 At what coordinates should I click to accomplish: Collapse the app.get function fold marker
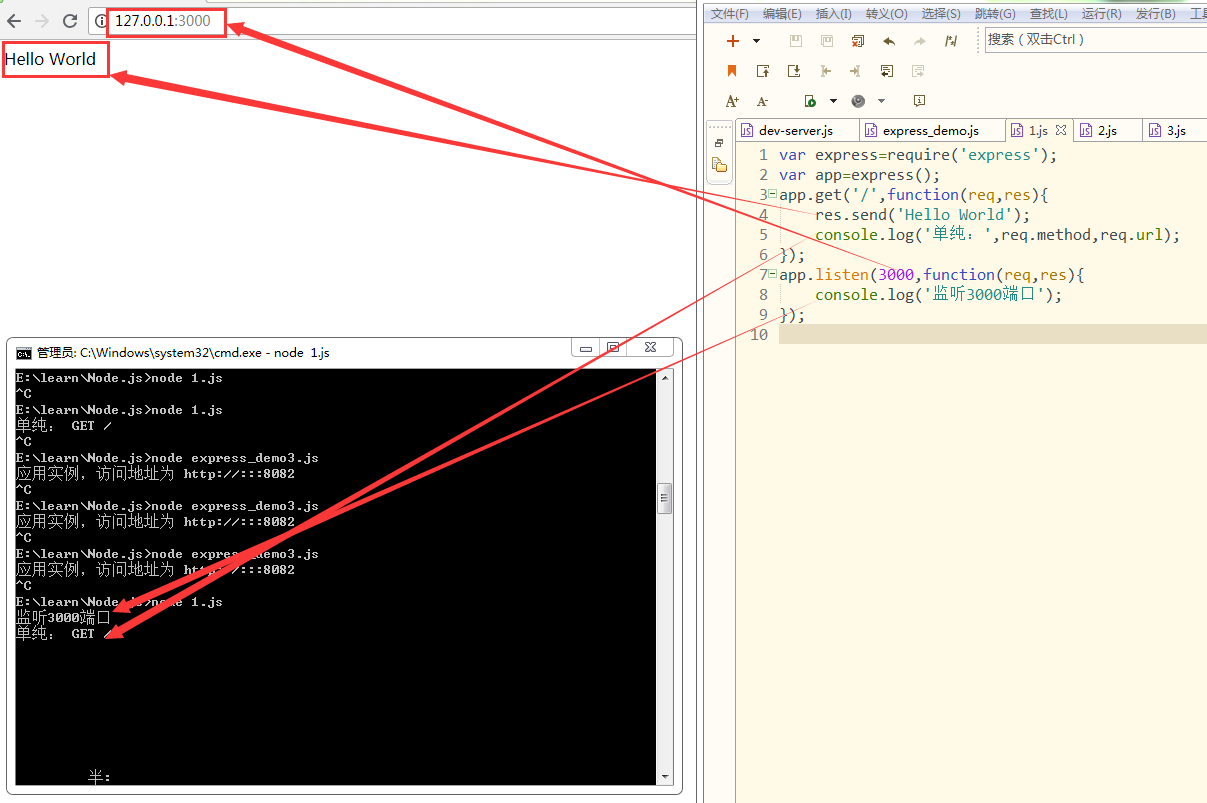772,195
